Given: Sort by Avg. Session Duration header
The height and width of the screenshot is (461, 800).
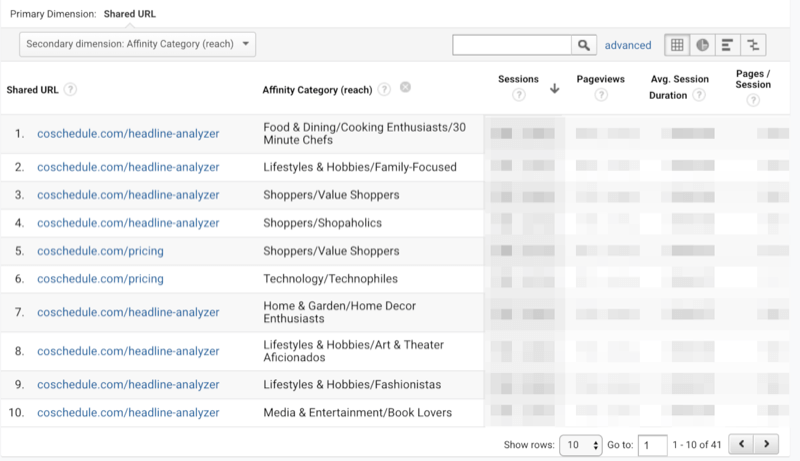Looking at the screenshot, I should (x=679, y=87).
